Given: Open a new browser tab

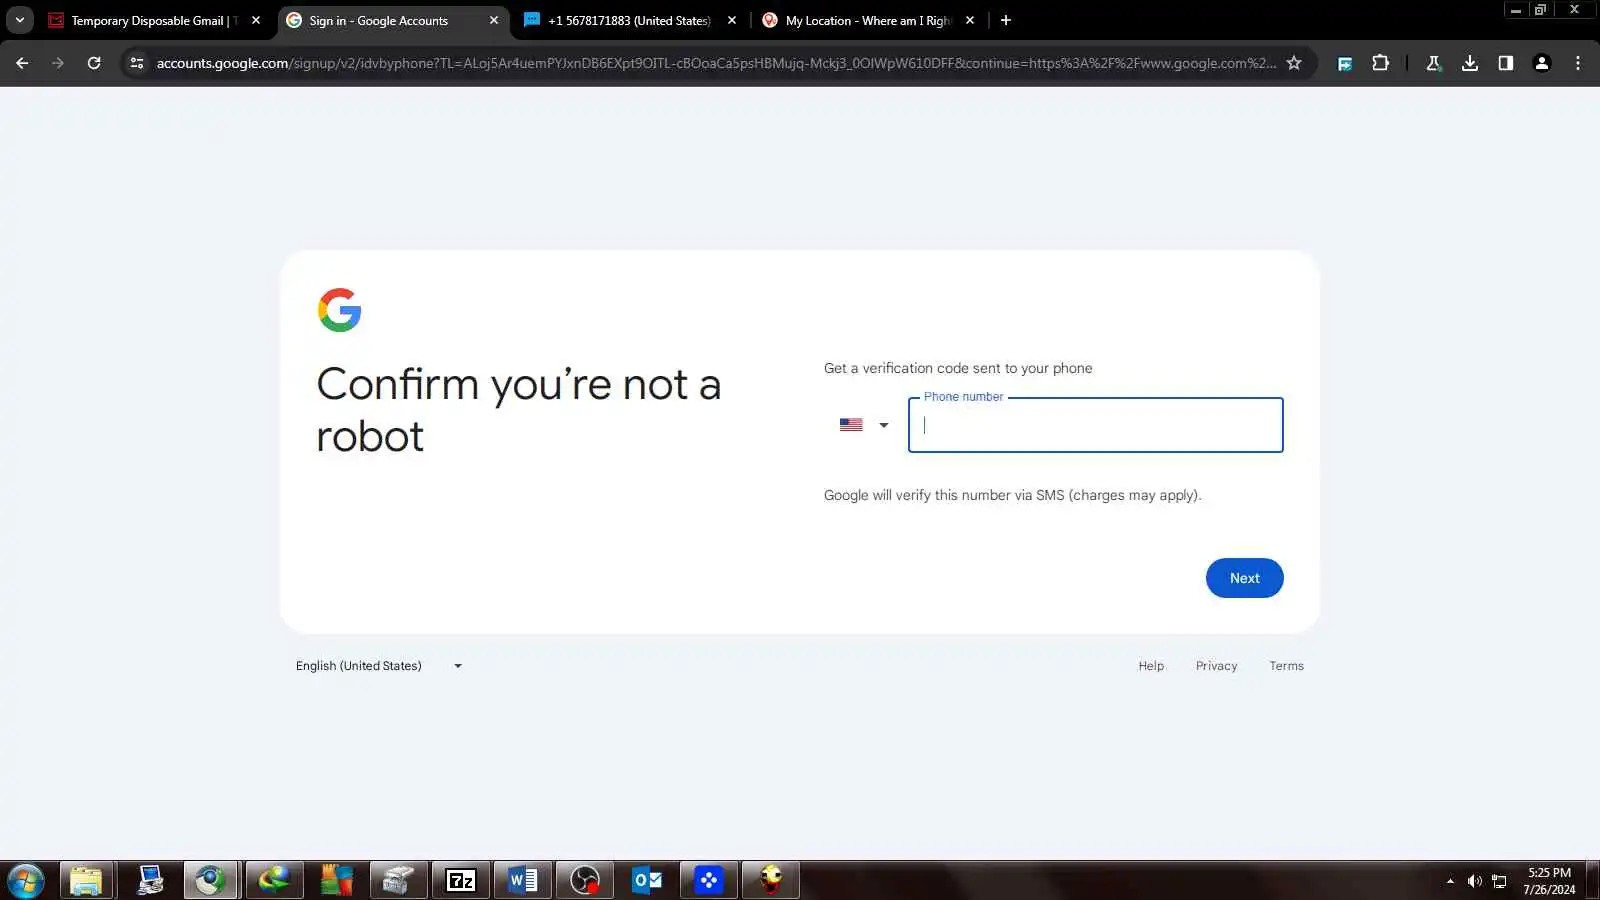Looking at the screenshot, I should coord(1006,20).
